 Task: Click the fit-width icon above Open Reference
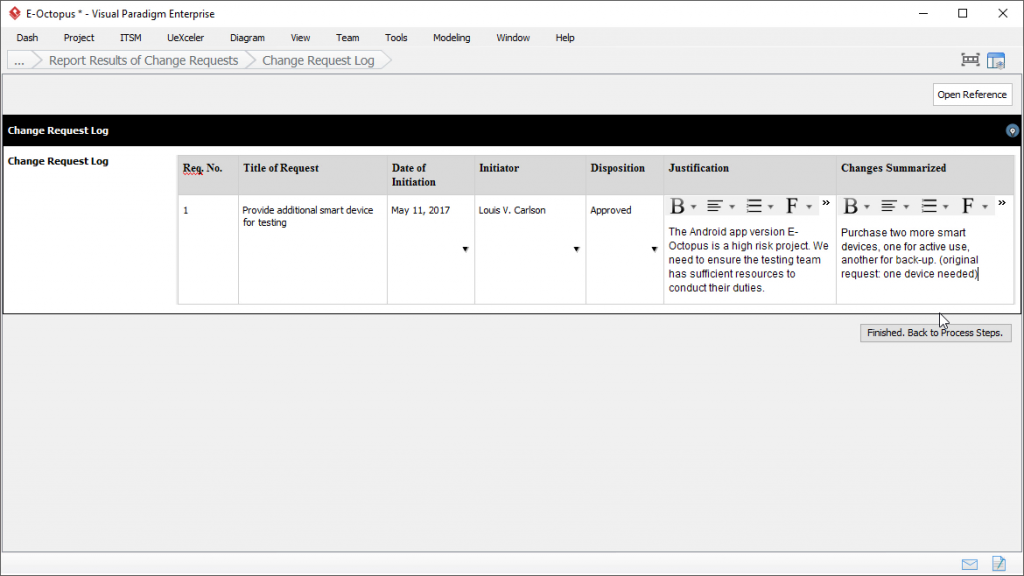969,59
